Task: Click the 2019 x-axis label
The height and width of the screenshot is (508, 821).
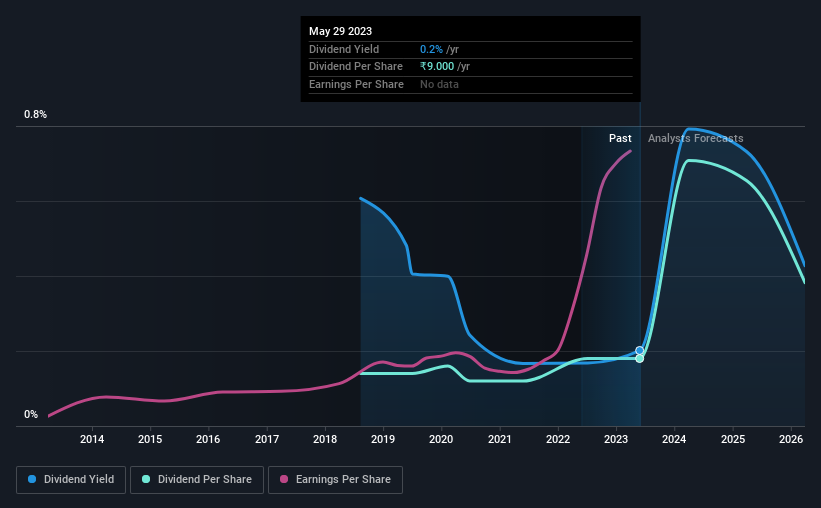Action: [383, 439]
